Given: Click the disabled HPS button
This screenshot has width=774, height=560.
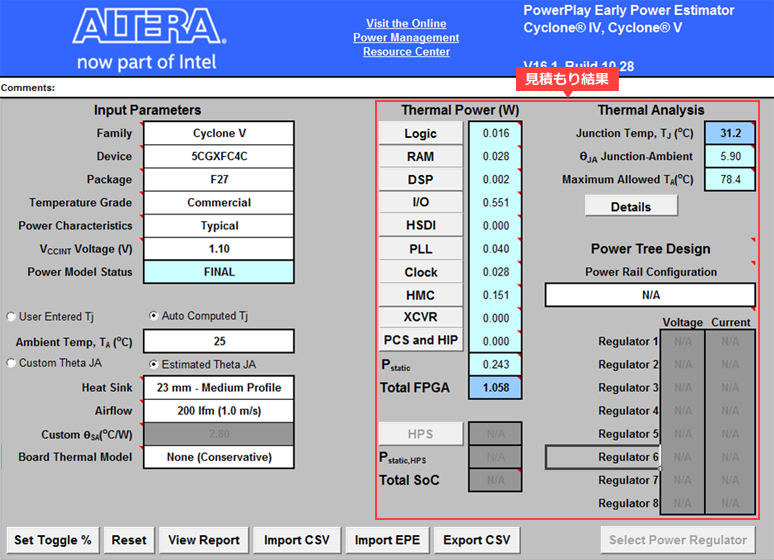Looking at the screenshot, I should pos(421,434).
